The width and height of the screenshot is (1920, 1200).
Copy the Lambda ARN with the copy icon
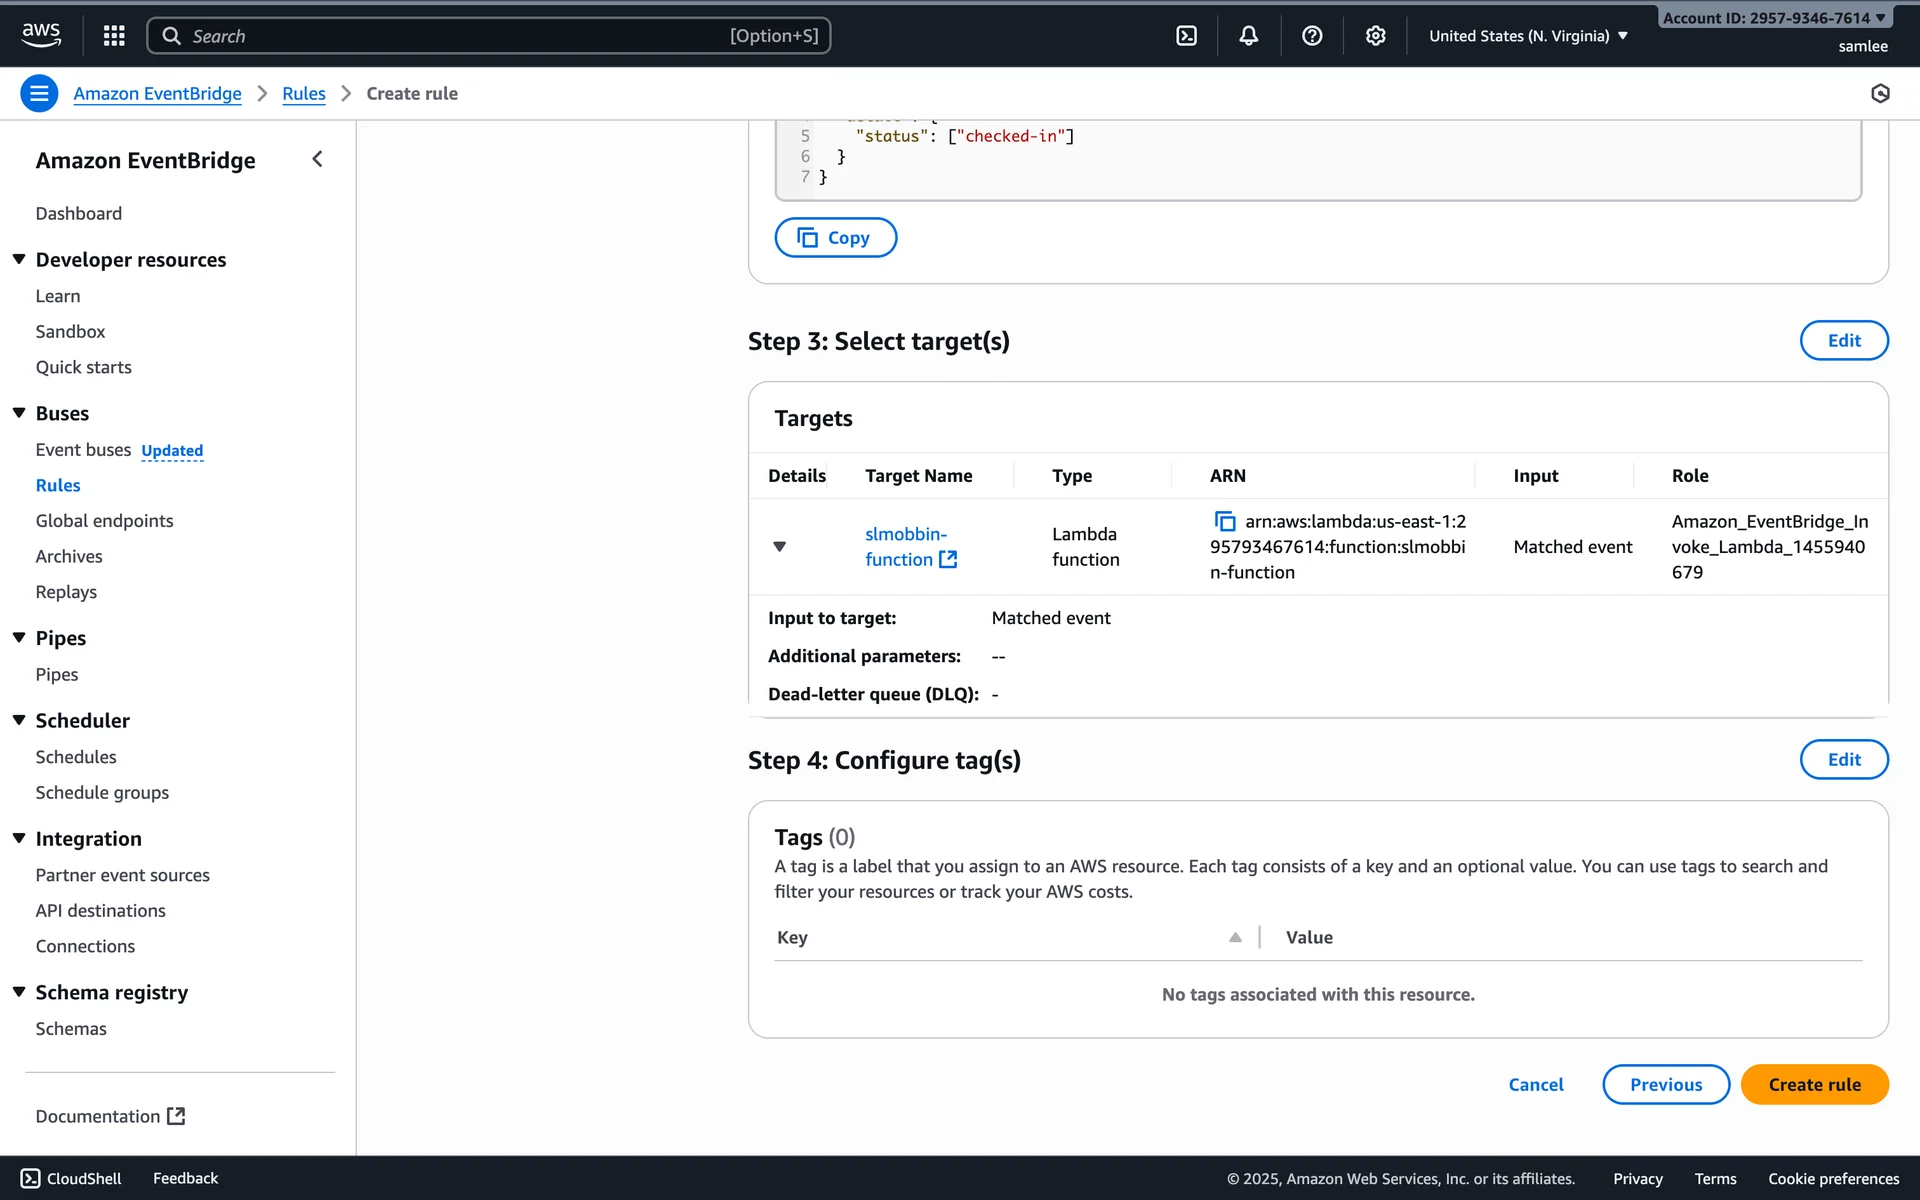pos(1224,521)
